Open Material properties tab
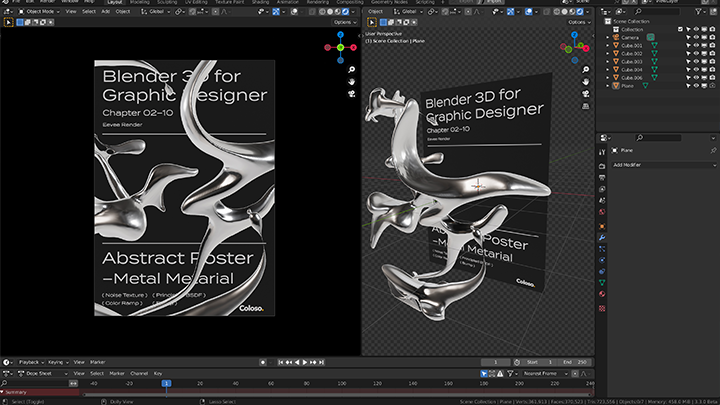Viewport: 720px width, 405px height. 602,294
